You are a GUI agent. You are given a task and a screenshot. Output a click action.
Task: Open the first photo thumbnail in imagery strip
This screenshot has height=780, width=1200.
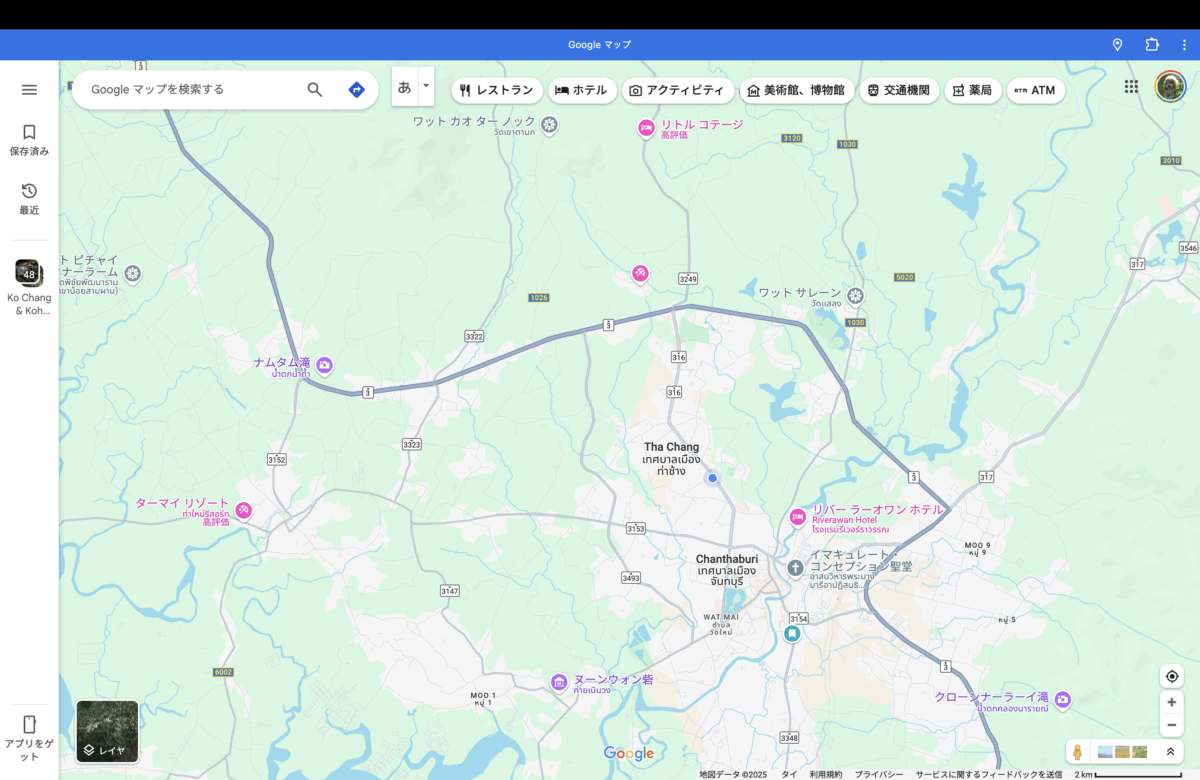click(1105, 751)
